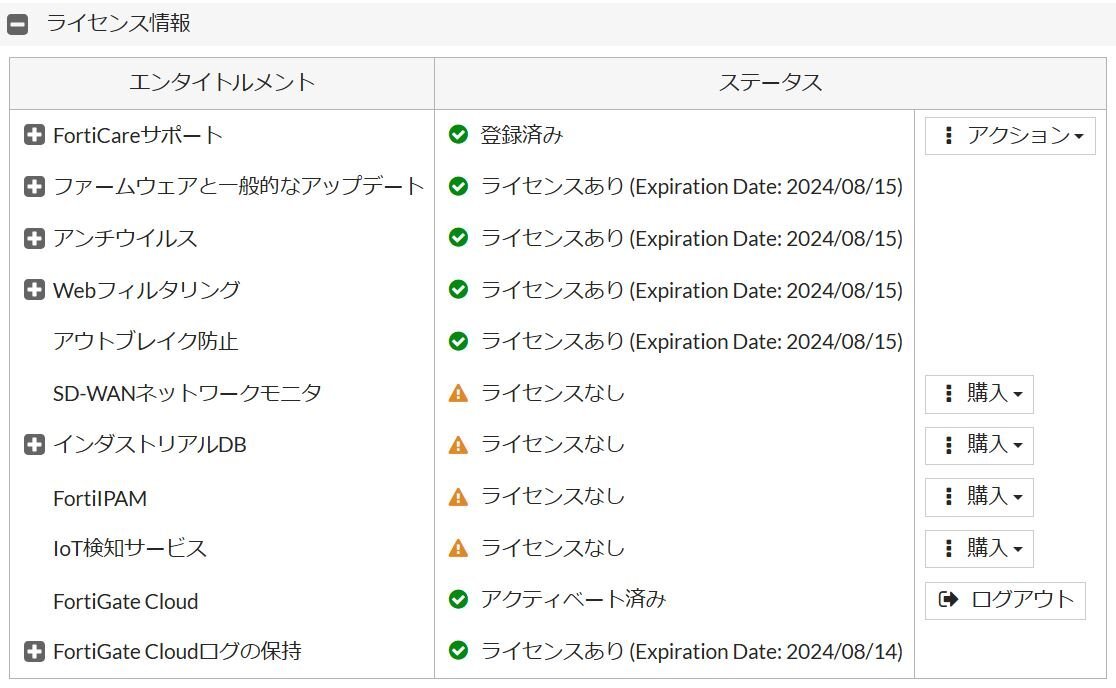
Task: Click warning icon in IoT検知サービス row
Action: [x=458, y=548]
